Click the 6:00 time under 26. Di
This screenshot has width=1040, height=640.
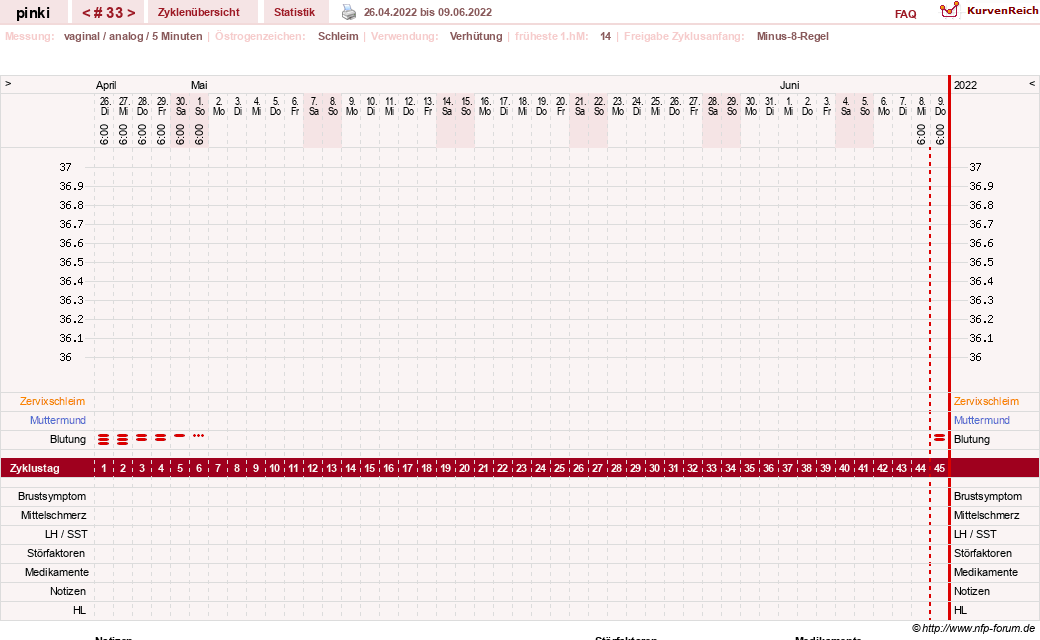pyautogui.click(x=104, y=135)
